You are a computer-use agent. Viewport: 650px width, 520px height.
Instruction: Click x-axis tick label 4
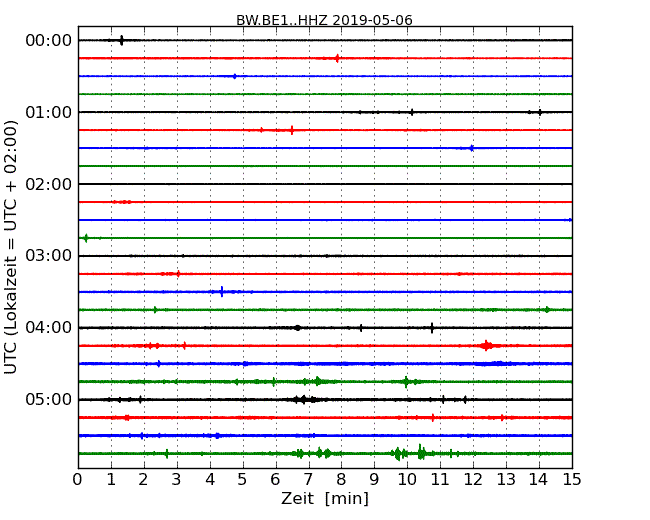coord(210,480)
